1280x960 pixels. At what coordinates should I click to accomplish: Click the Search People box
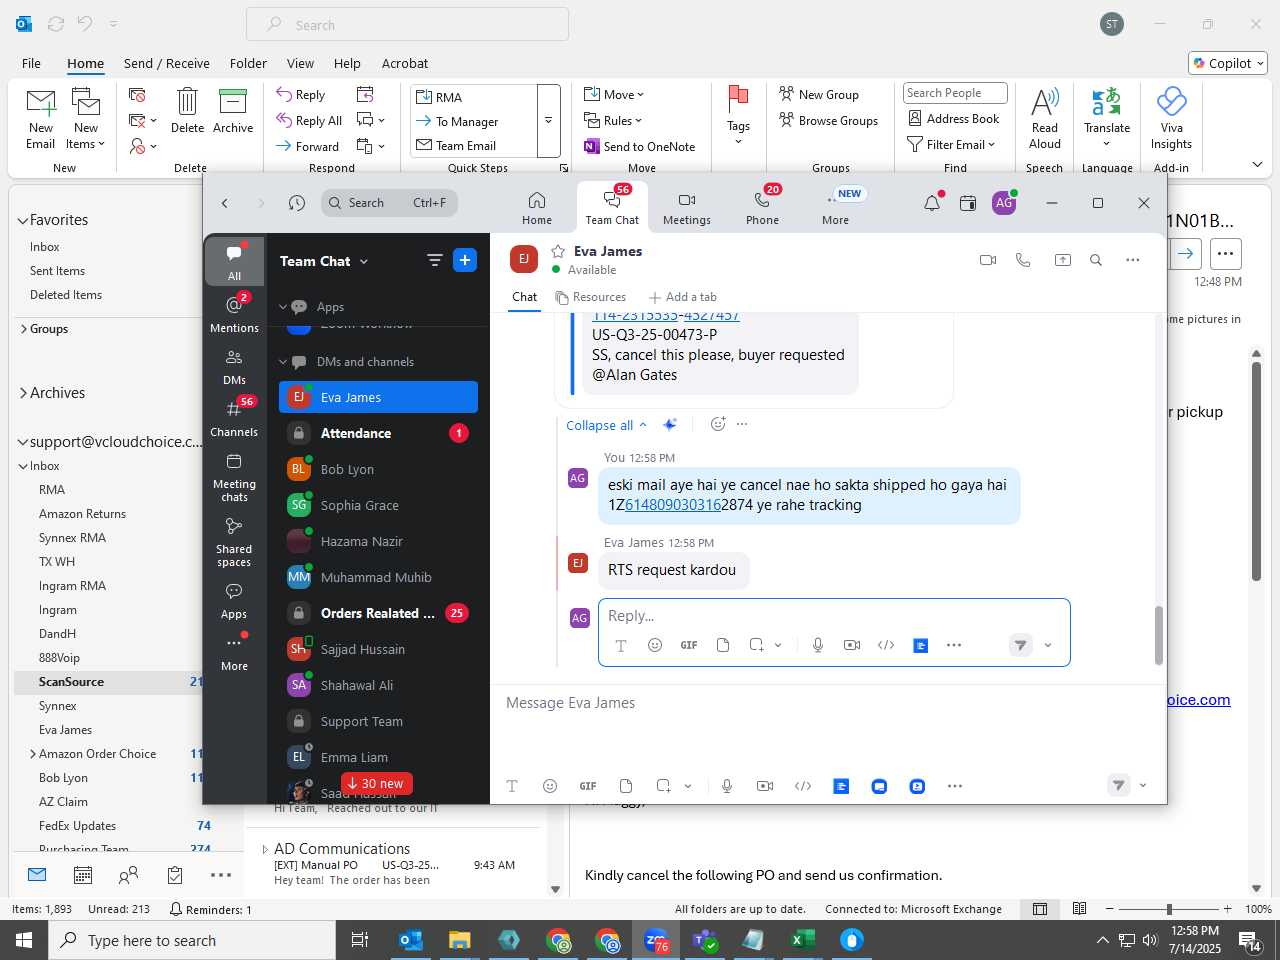pyautogui.click(x=955, y=93)
